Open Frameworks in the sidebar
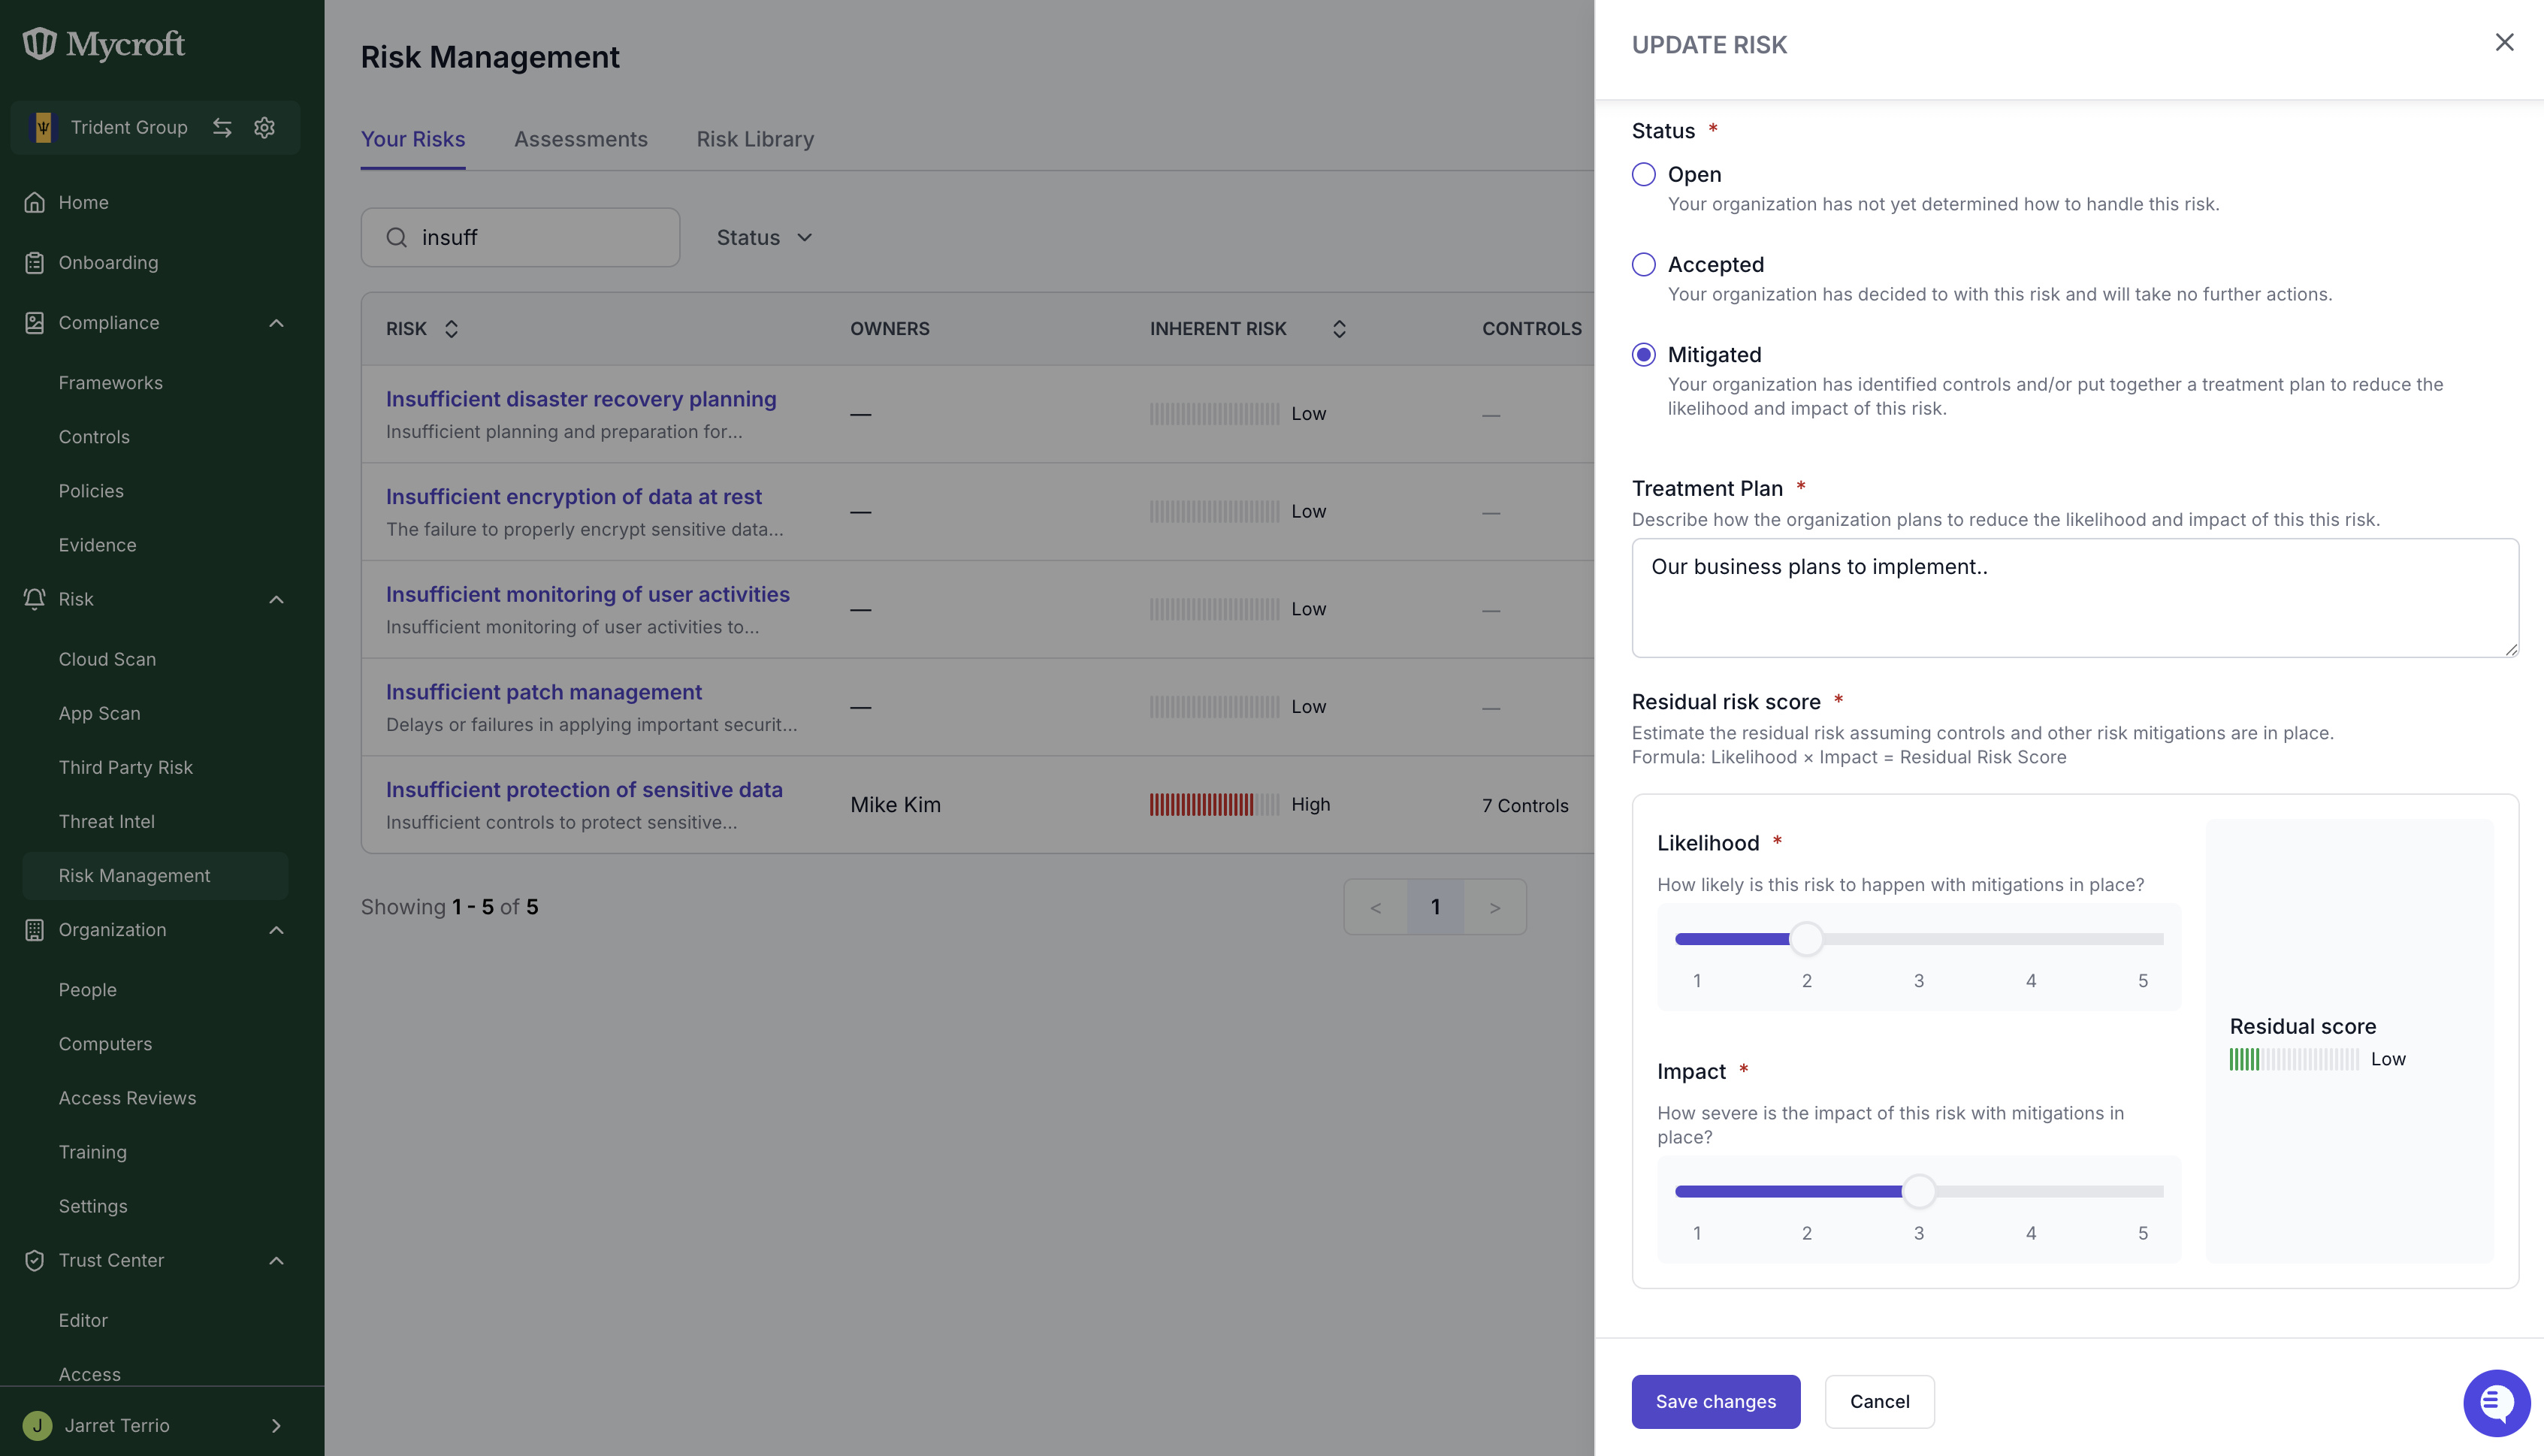Viewport: 2544px width, 1456px height. click(x=110, y=382)
